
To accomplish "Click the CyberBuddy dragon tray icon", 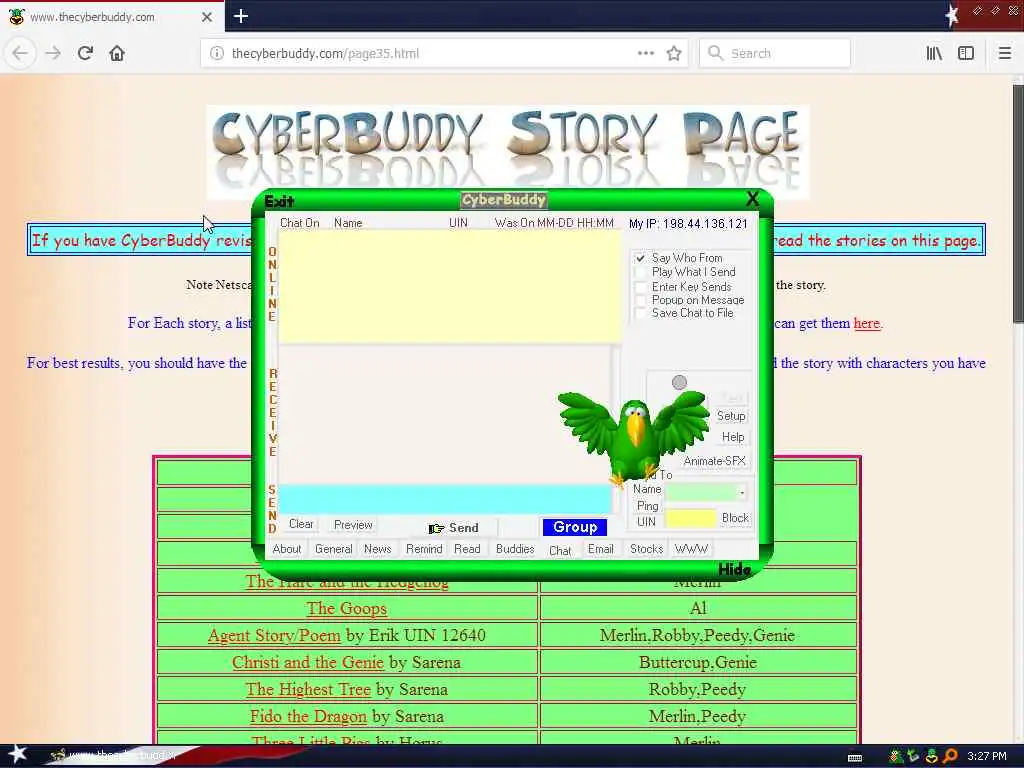I will (x=895, y=756).
